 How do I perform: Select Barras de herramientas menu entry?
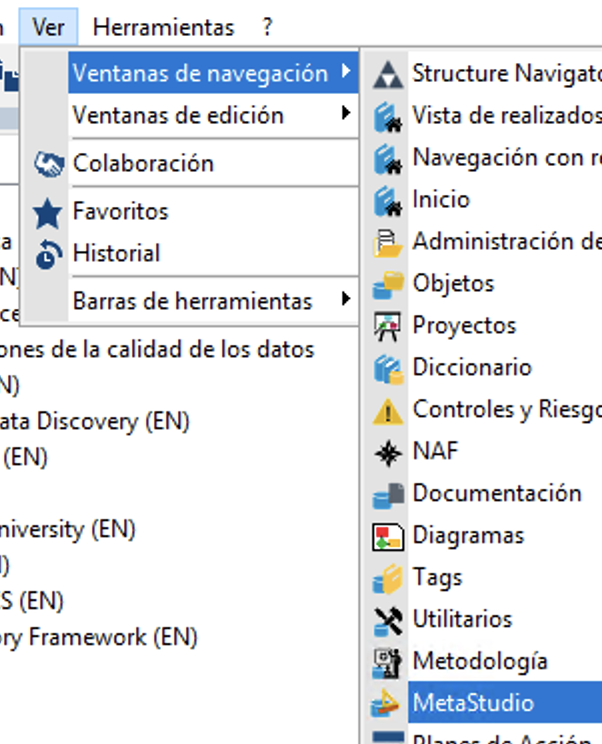click(x=213, y=301)
